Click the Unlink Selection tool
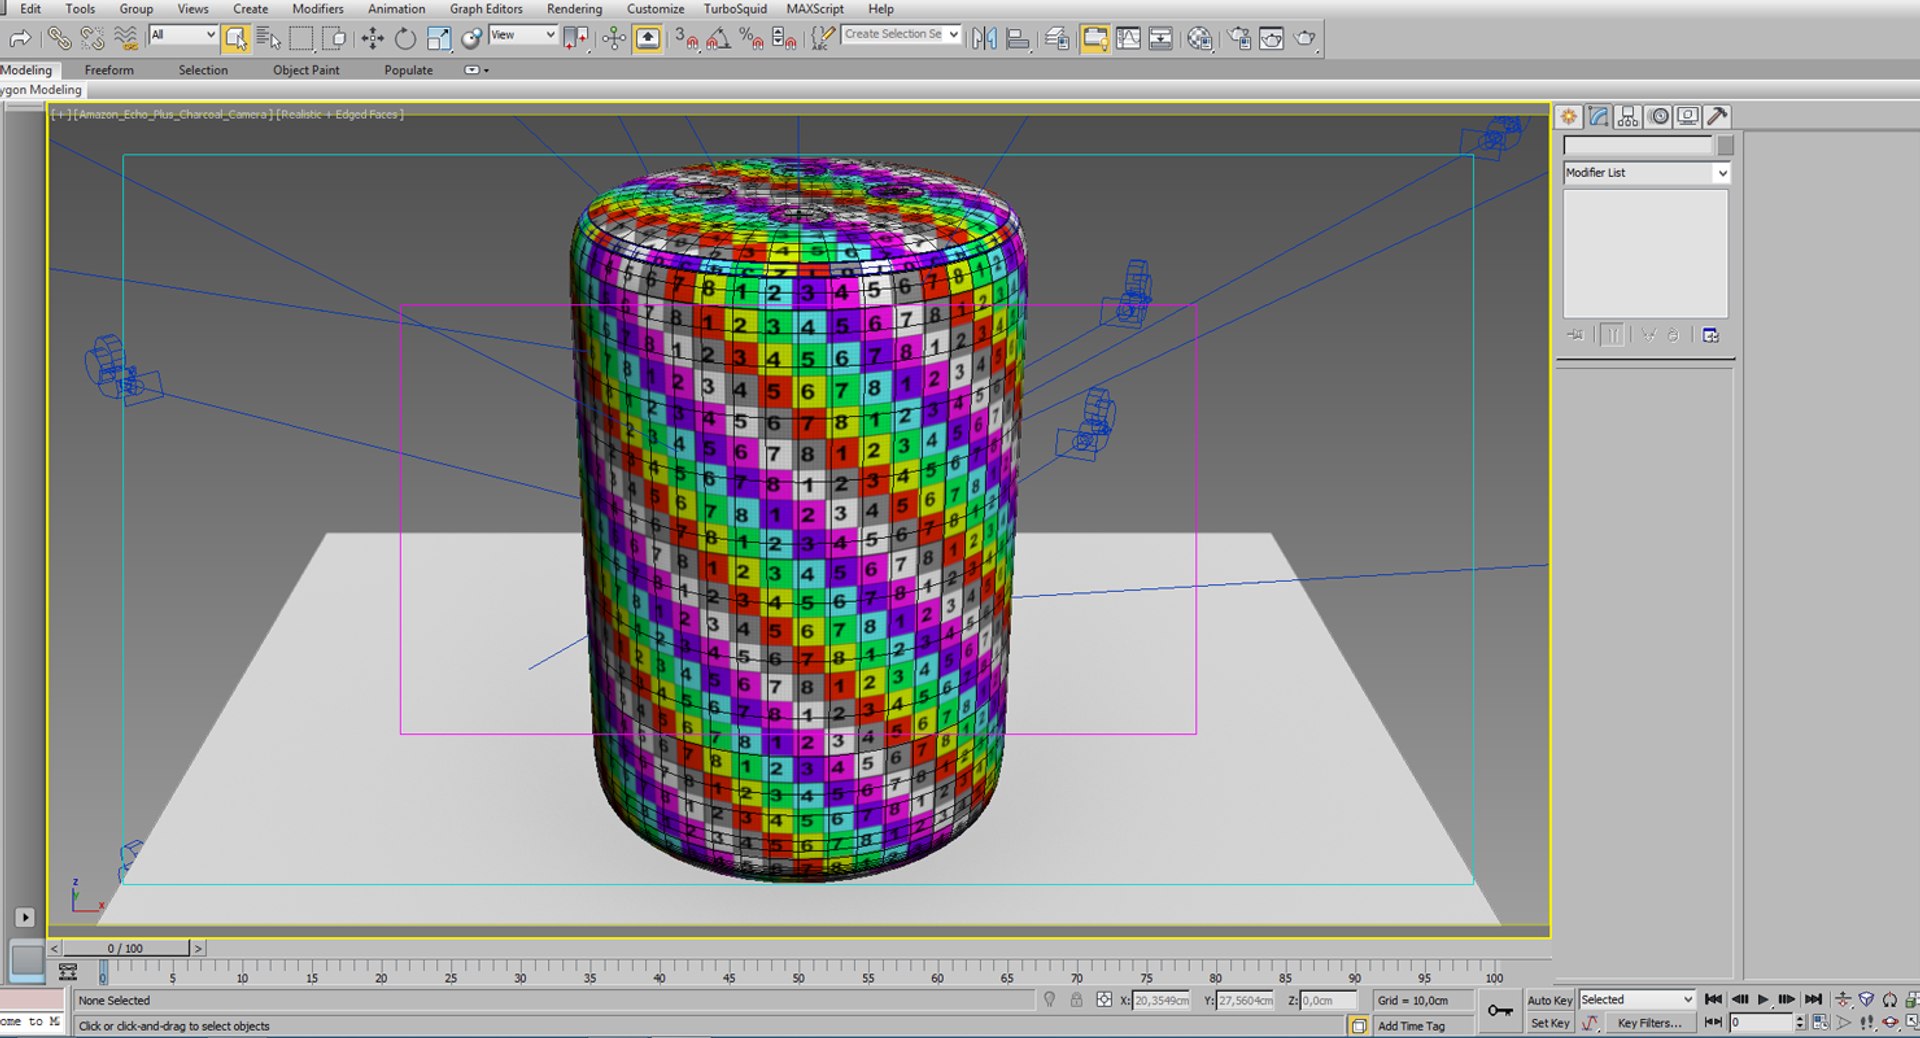This screenshot has height=1038, width=1920. [x=92, y=38]
